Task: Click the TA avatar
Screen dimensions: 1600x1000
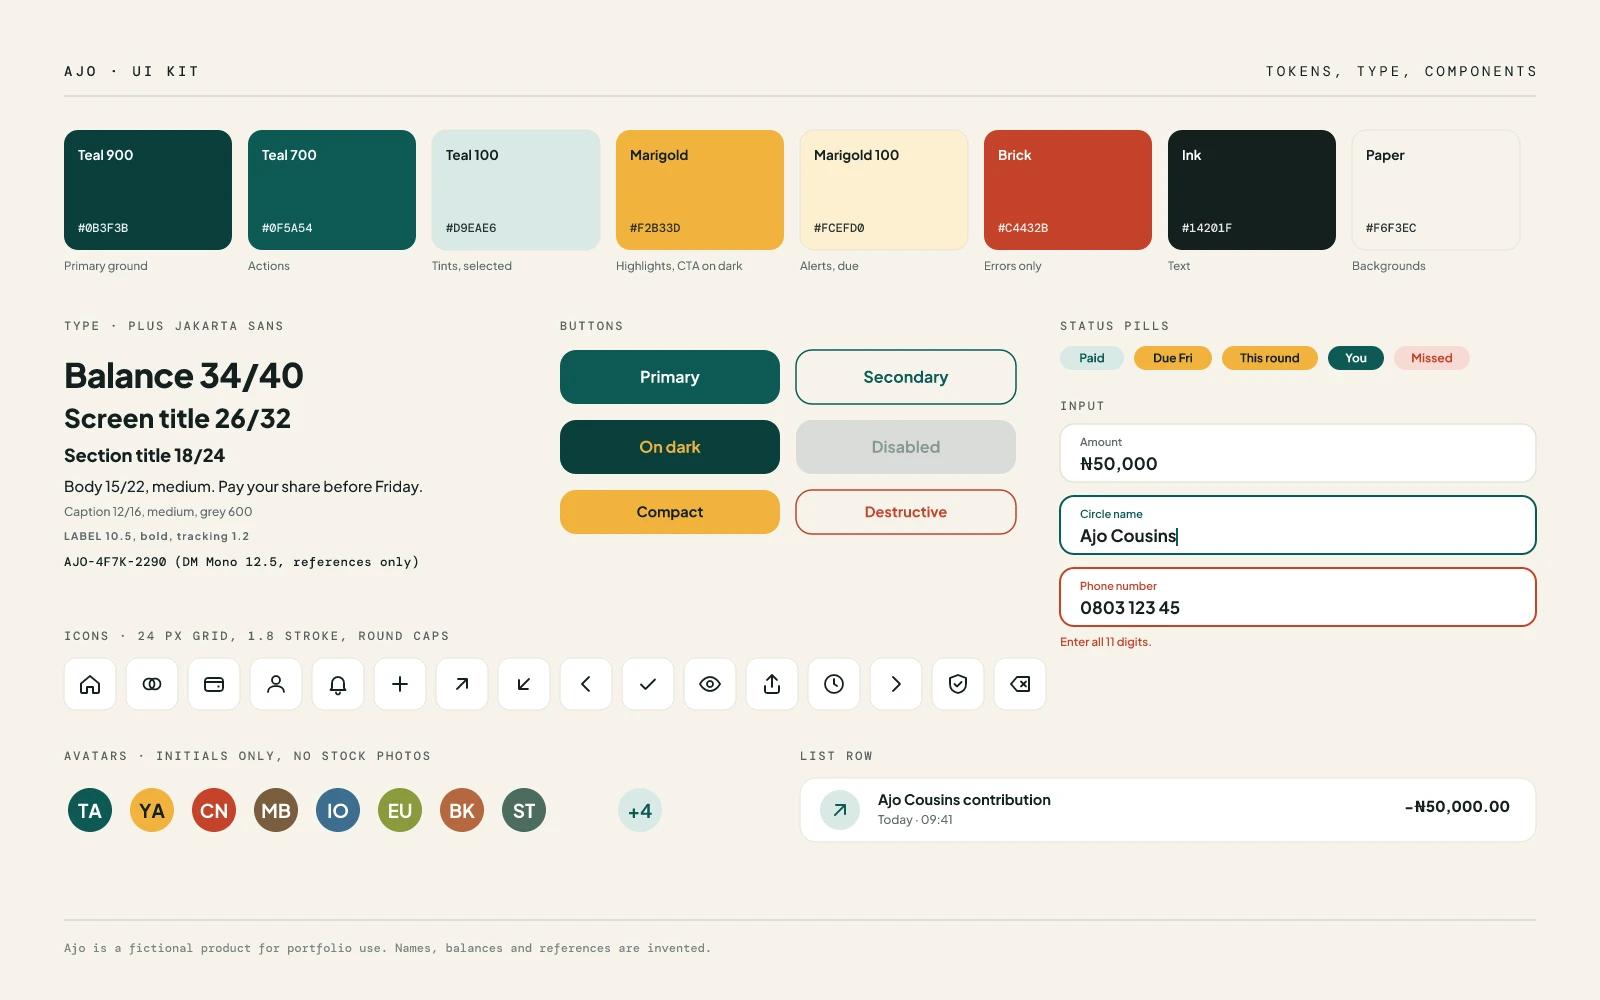Action: [x=90, y=810]
